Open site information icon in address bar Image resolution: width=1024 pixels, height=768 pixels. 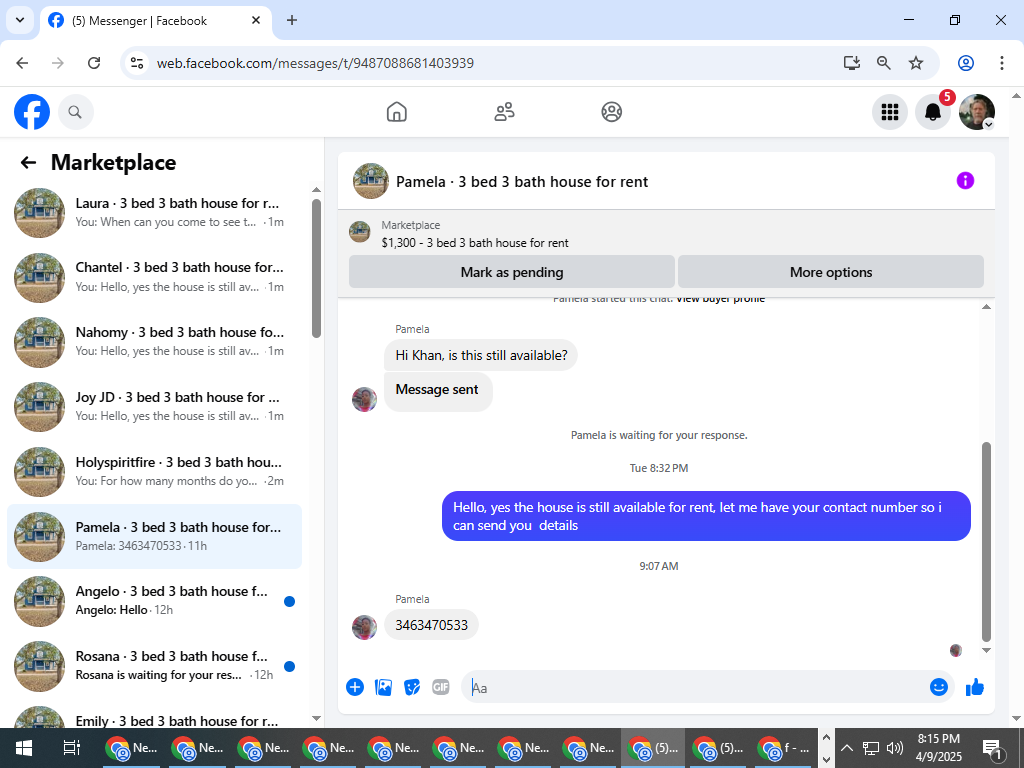tap(137, 63)
